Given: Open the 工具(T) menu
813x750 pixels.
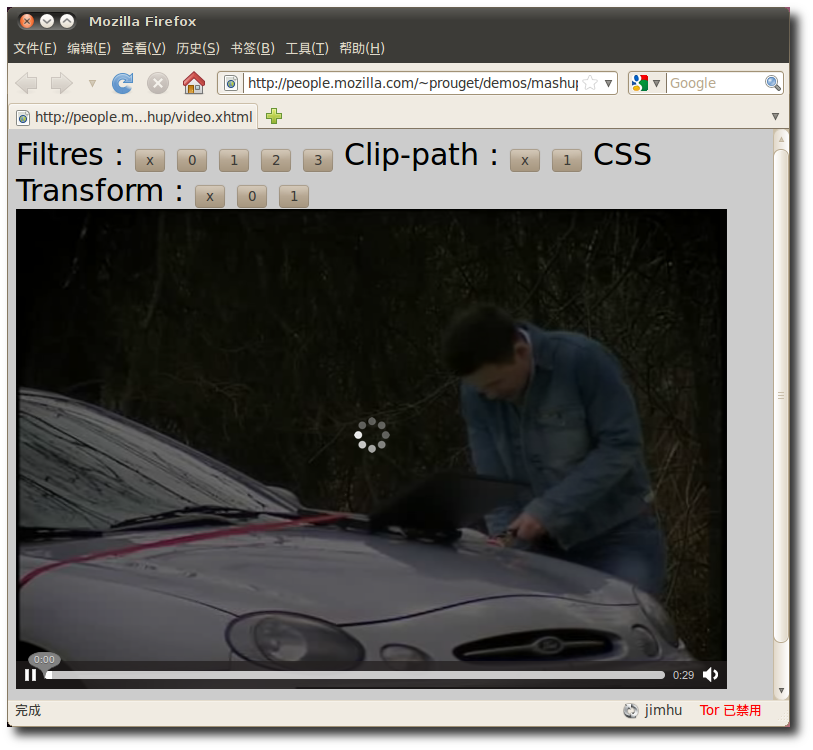Looking at the screenshot, I should point(306,48).
